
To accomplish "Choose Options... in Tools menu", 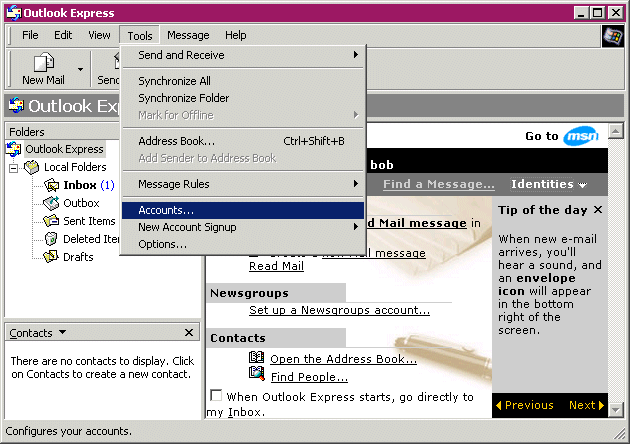I will [x=243, y=244].
